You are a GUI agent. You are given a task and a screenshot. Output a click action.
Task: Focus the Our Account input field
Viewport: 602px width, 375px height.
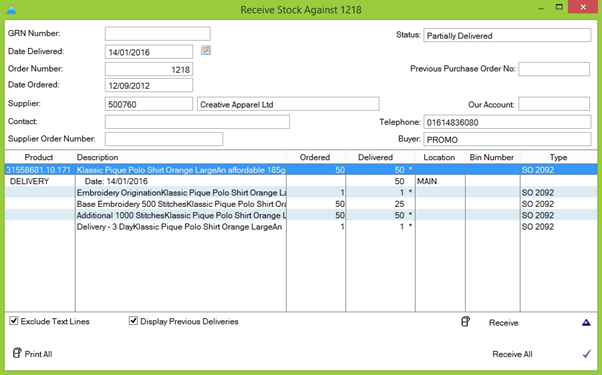click(x=554, y=104)
